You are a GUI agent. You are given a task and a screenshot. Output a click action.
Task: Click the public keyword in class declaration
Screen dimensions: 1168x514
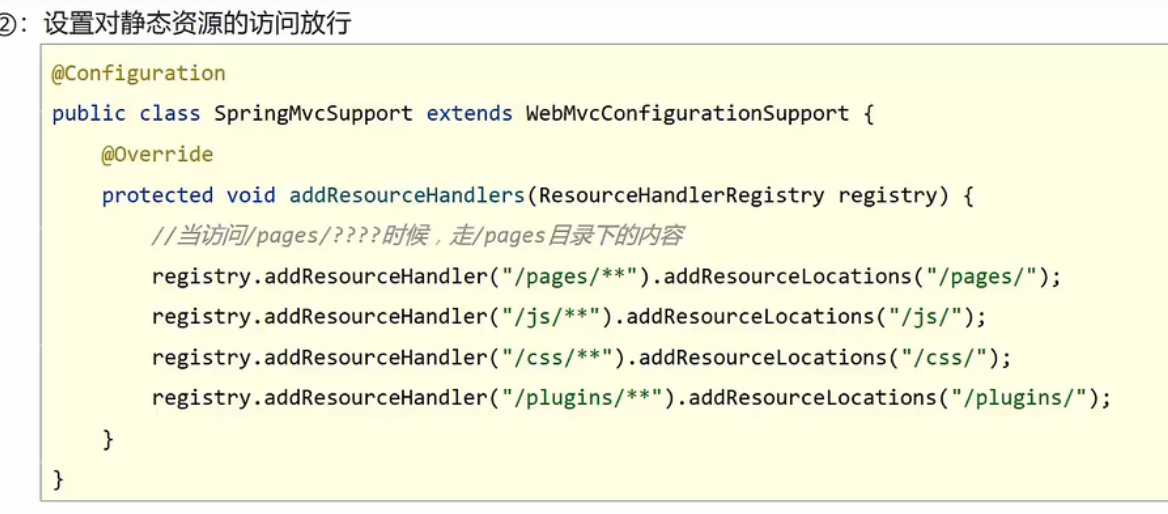89,114
